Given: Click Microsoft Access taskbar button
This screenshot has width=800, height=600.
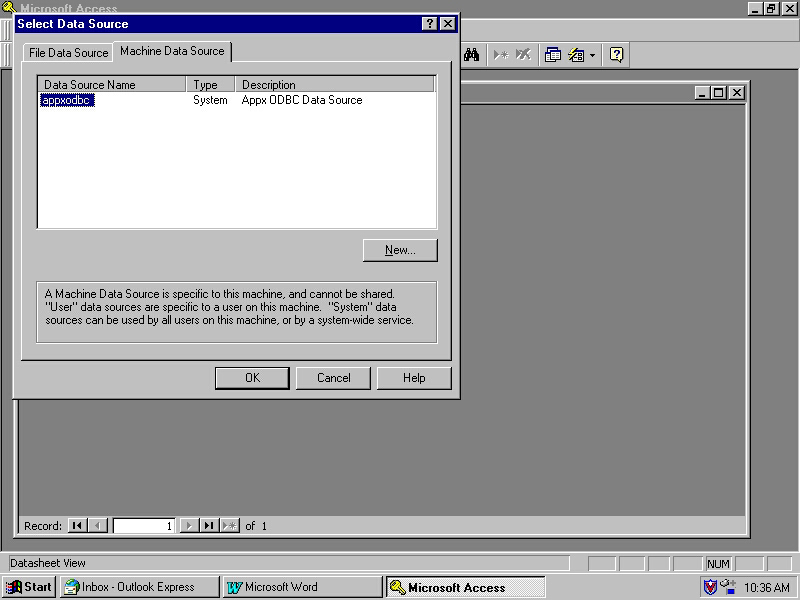Looking at the screenshot, I should click(x=465, y=587).
